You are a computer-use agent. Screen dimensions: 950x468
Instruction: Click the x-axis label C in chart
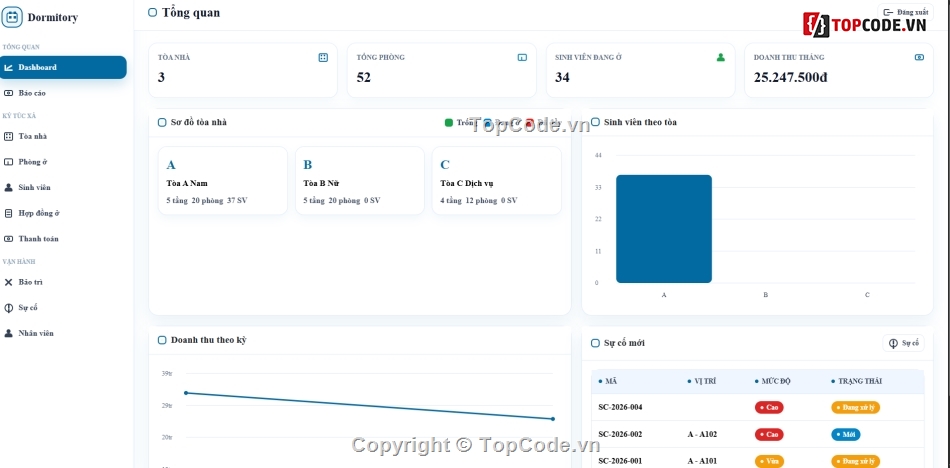[x=867, y=295]
